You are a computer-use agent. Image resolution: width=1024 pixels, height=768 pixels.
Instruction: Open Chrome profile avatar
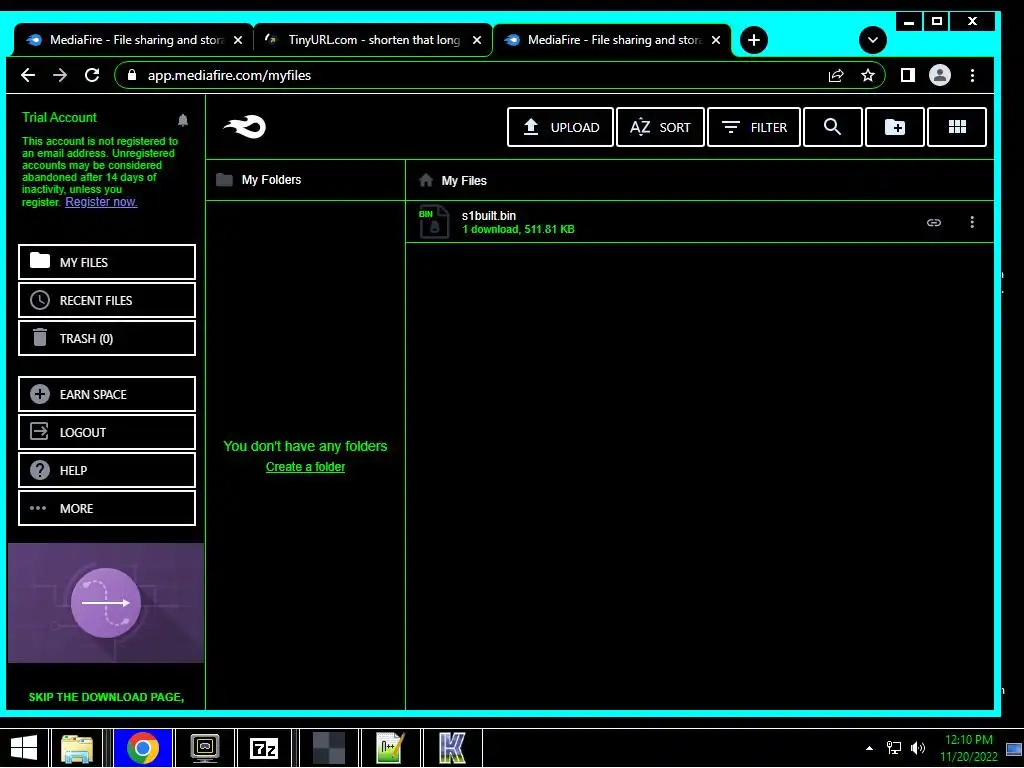point(940,75)
